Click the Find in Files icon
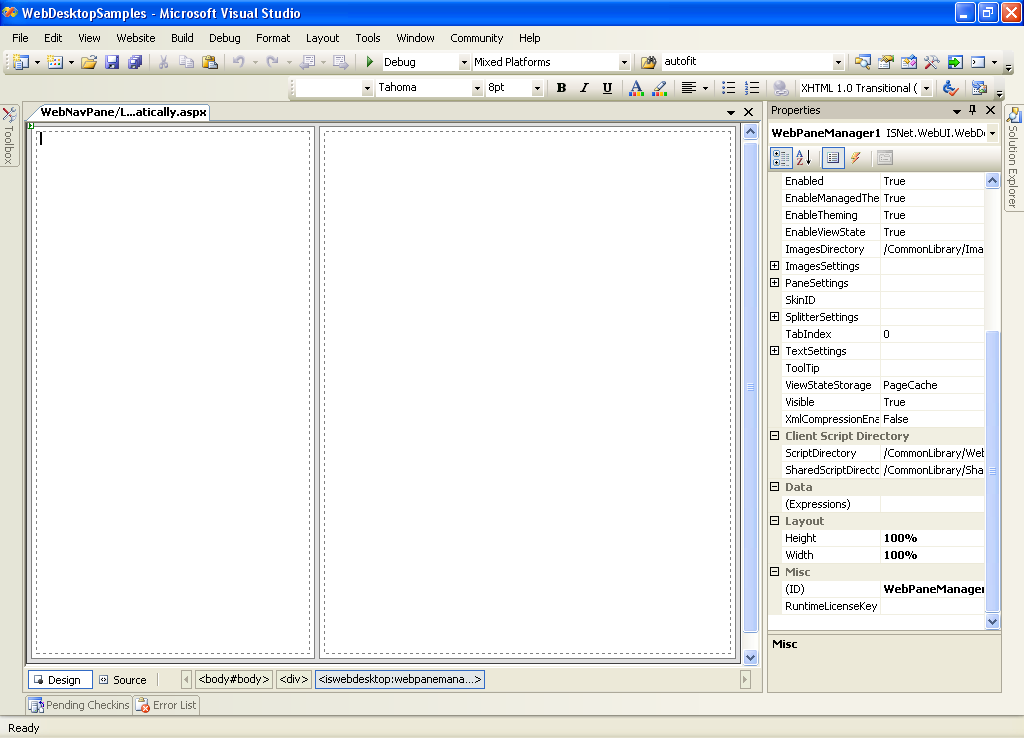 648,62
